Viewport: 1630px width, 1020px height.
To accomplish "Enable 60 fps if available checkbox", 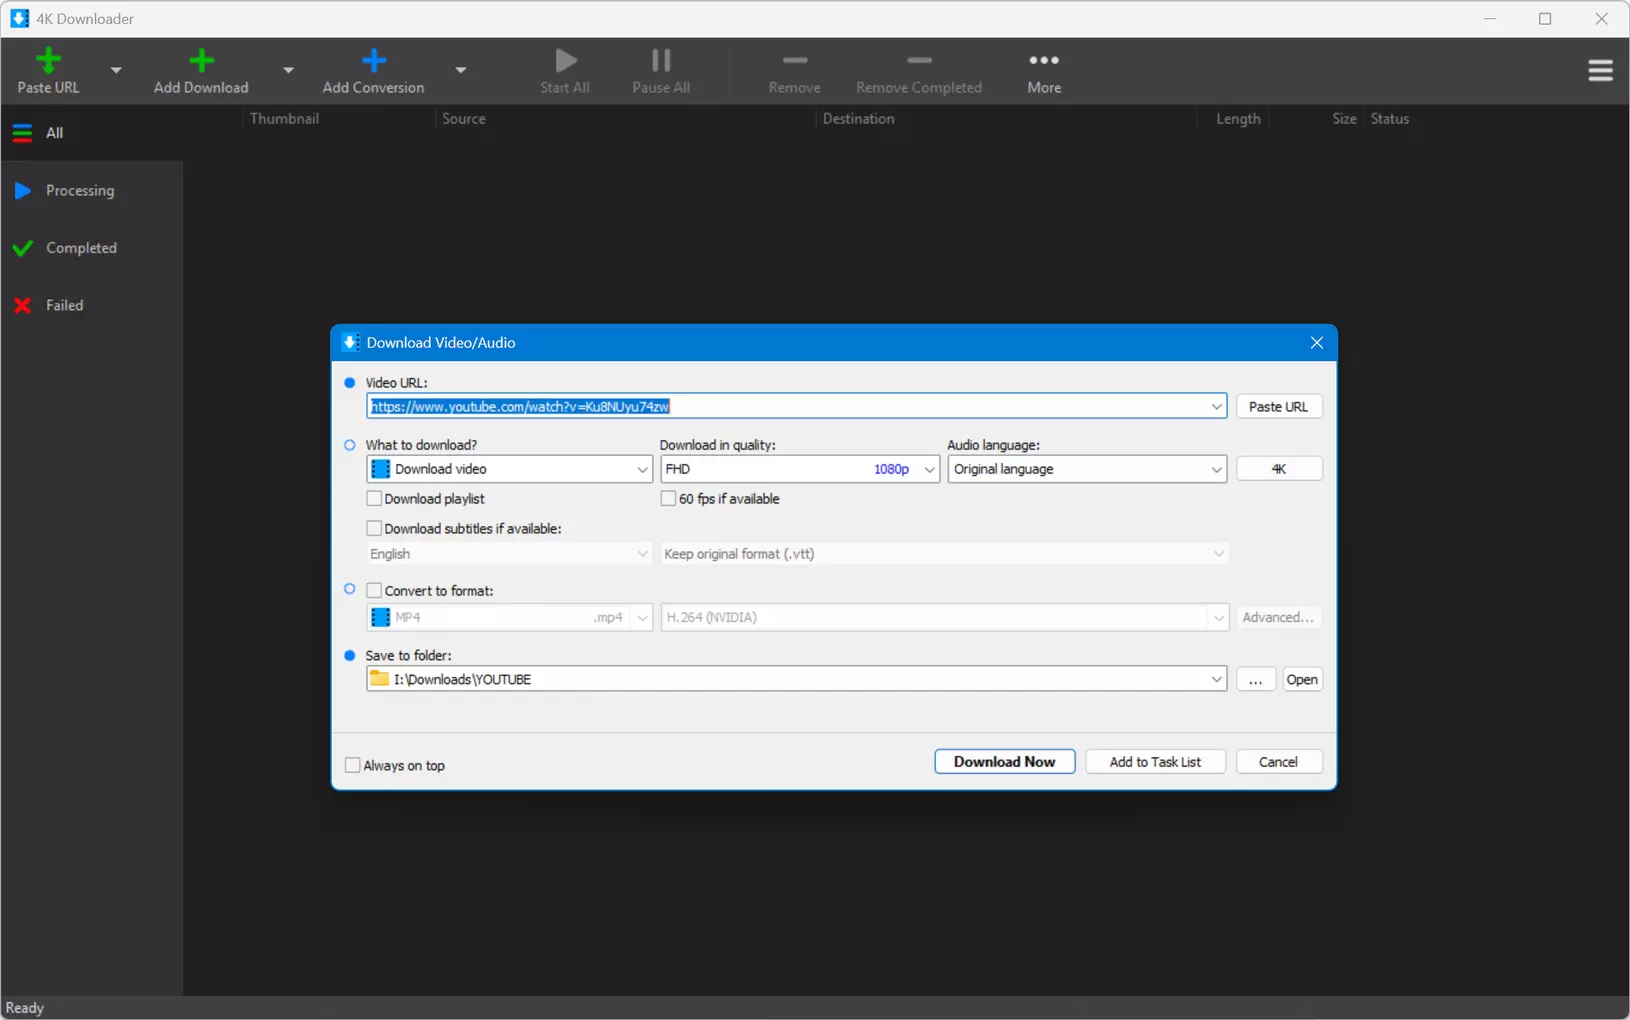I will pyautogui.click(x=668, y=499).
